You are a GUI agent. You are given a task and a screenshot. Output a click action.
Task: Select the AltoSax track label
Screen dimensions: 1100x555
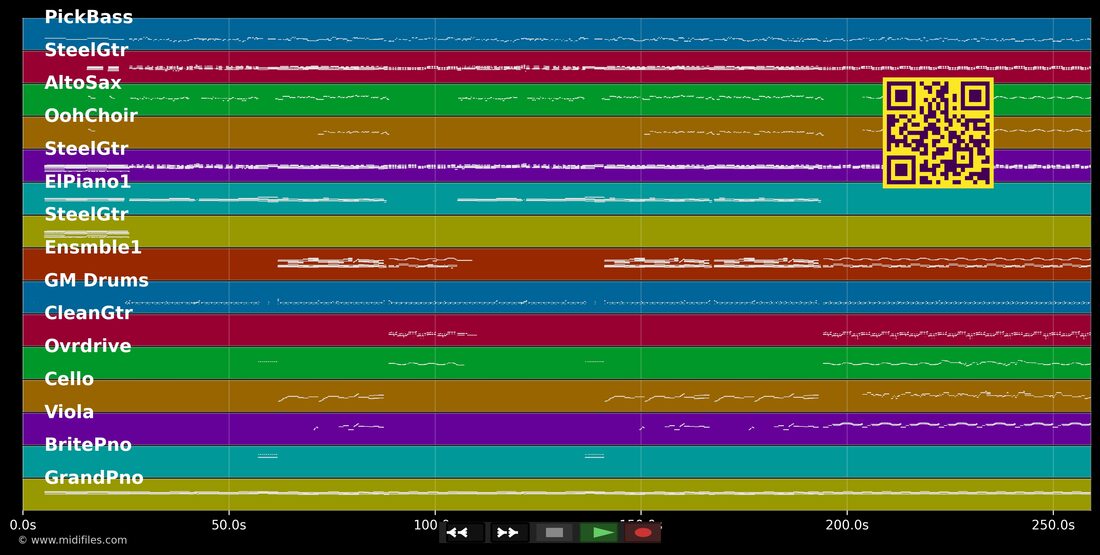pyautogui.click(x=83, y=83)
